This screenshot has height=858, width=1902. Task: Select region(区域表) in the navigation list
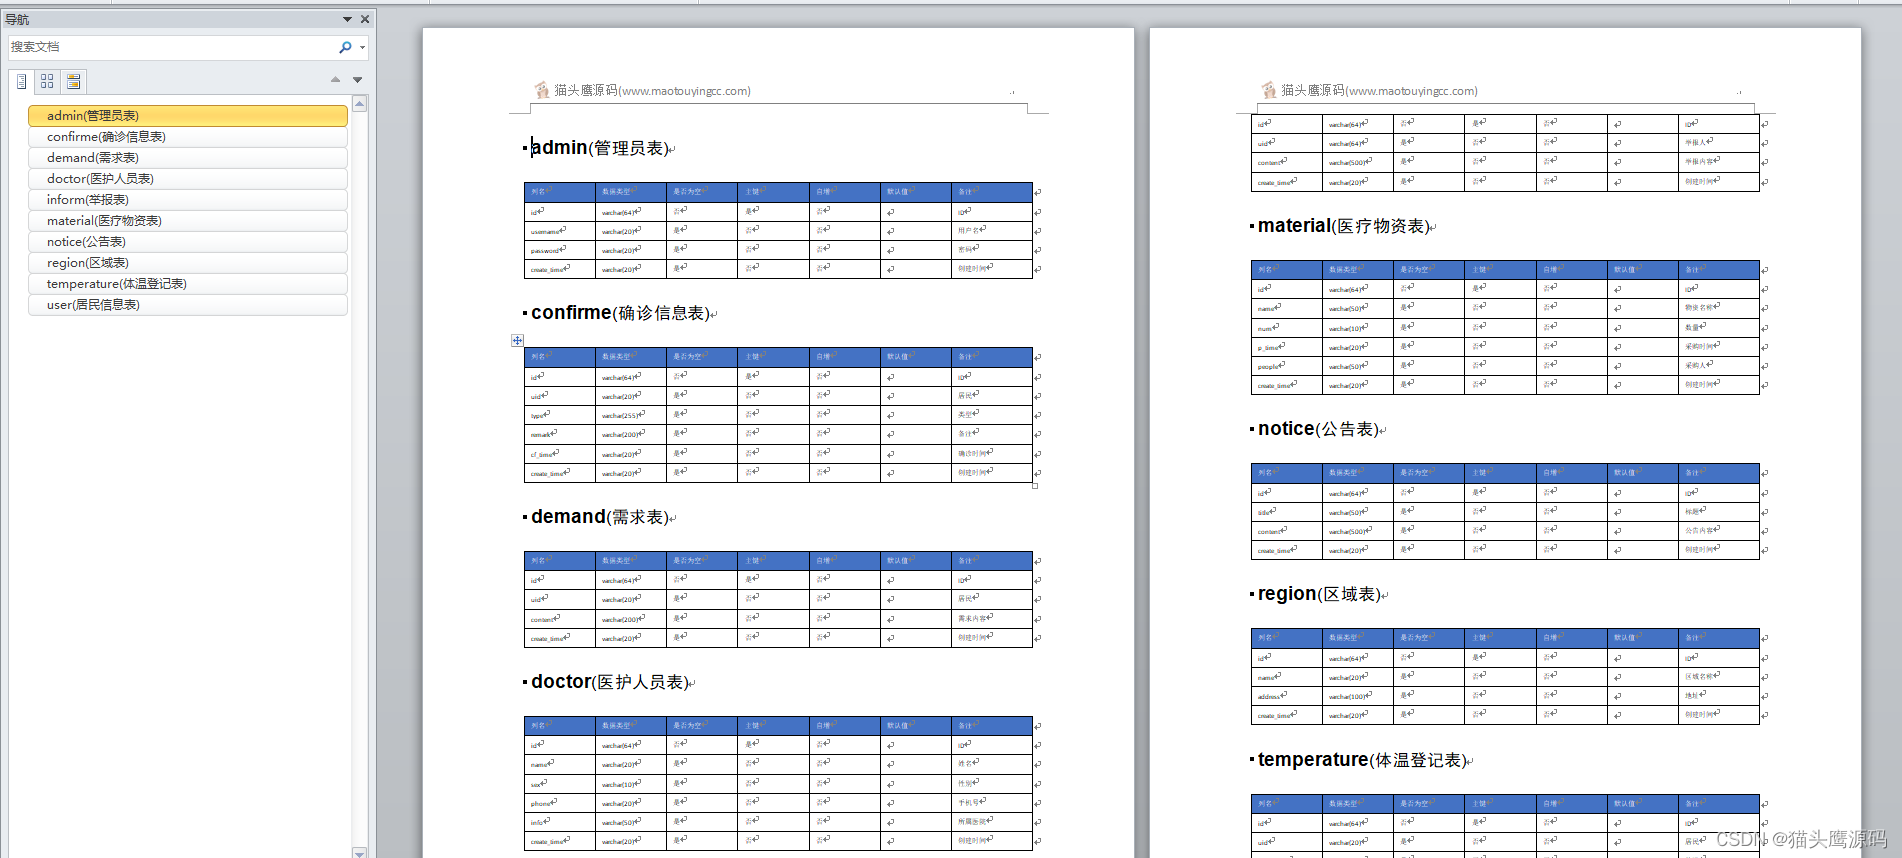pyautogui.click(x=188, y=263)
